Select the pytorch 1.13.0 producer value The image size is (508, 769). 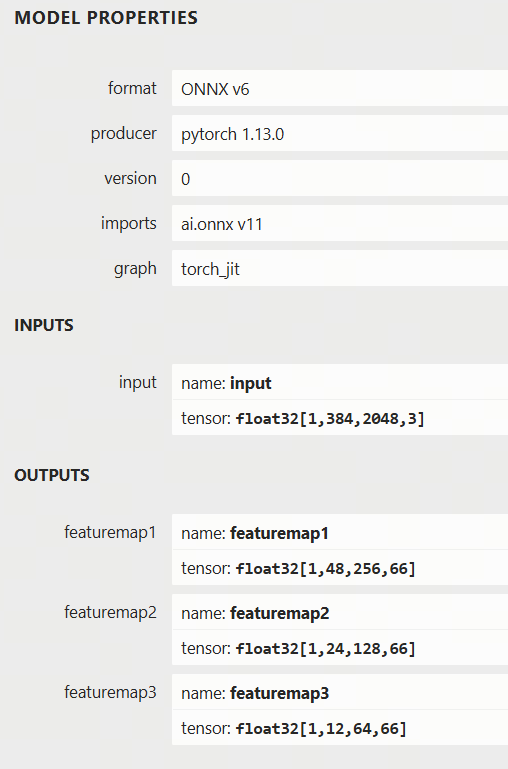point(340,133)
